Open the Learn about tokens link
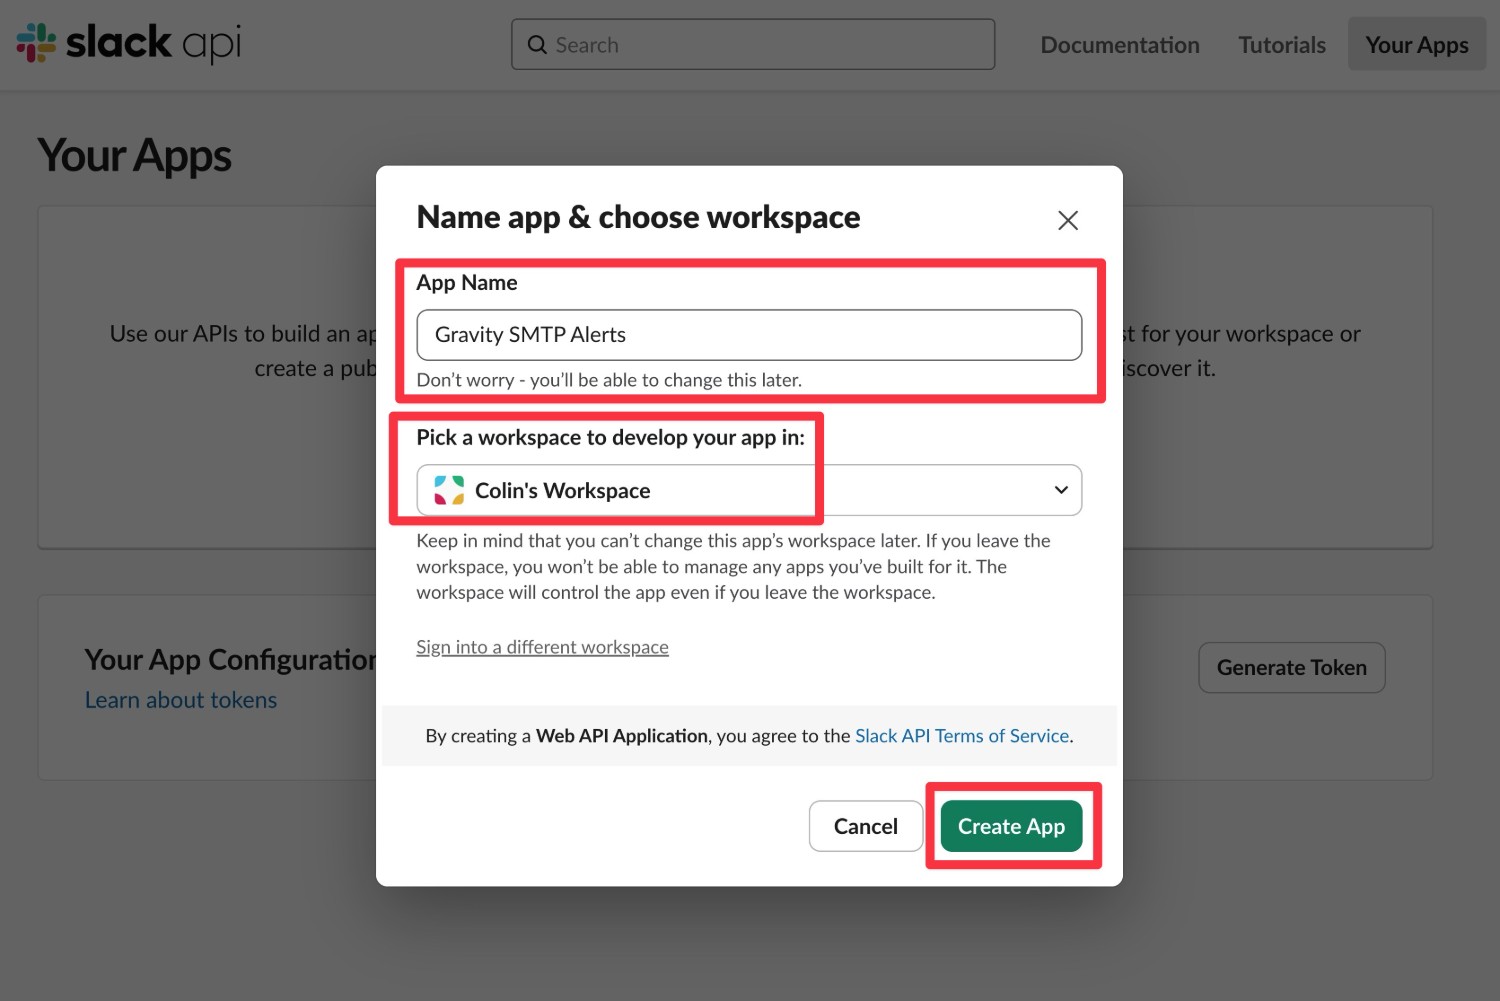This screenshot has width=1500, height=1001. point(181,700)
